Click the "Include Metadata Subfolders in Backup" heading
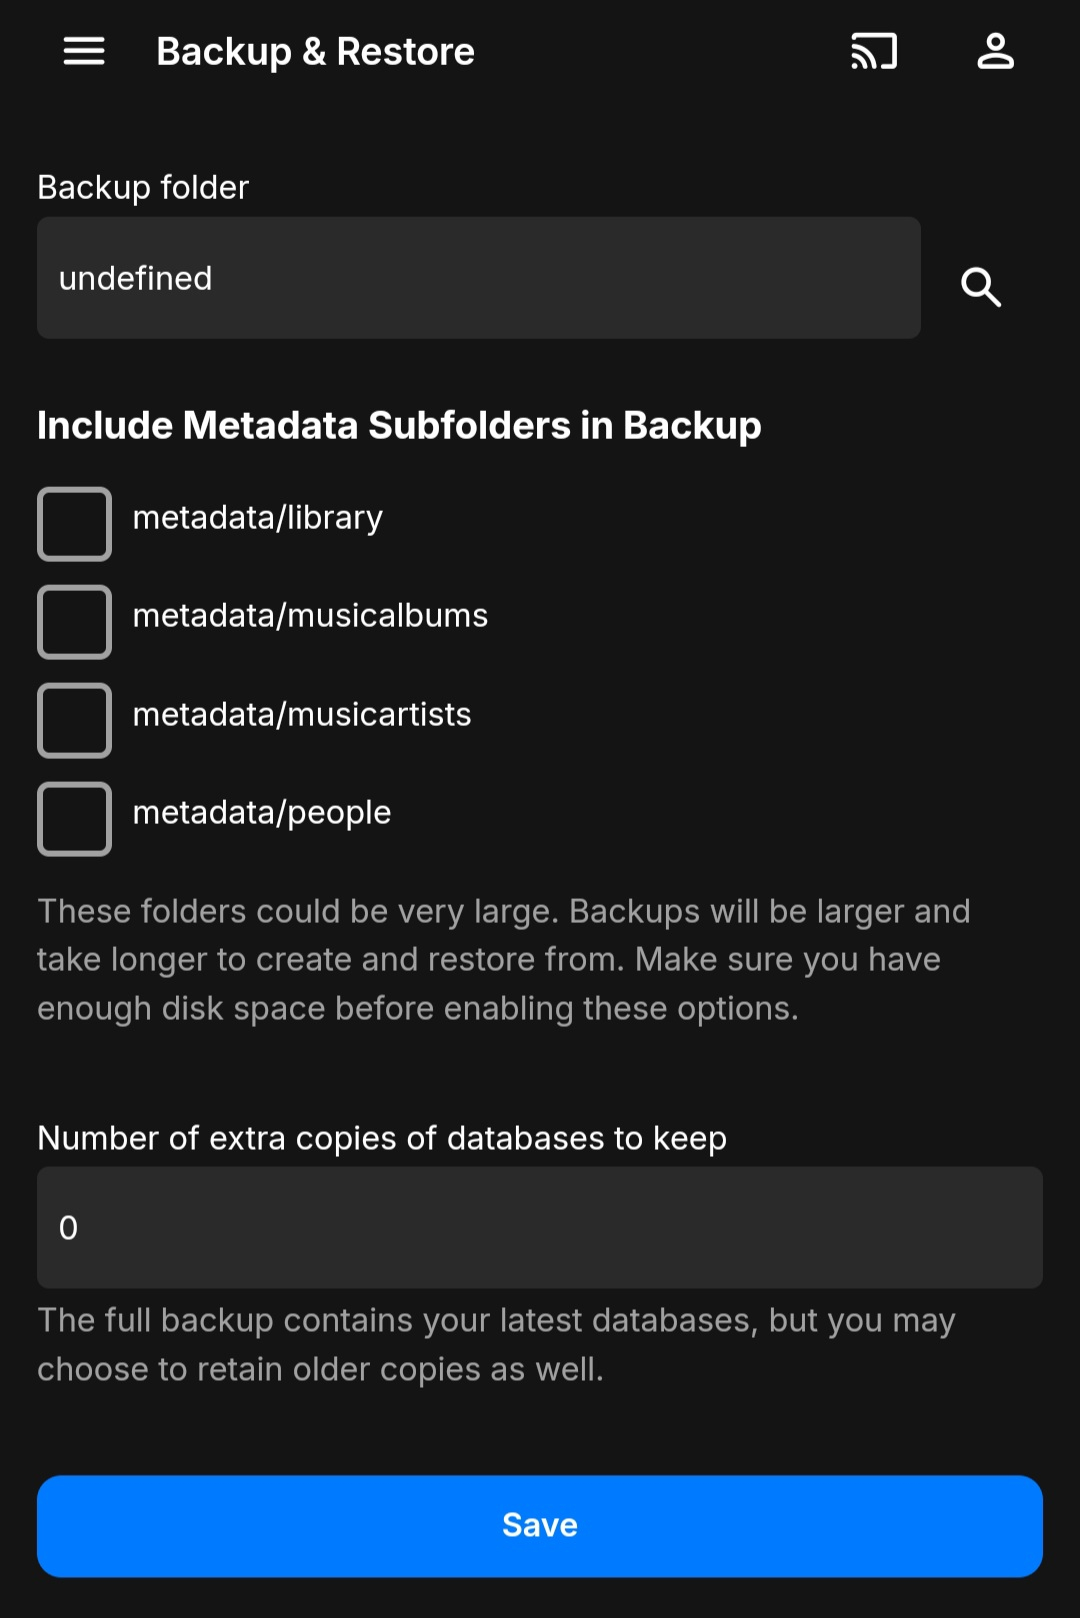The image size is (1080, 1618). [399, 426]
